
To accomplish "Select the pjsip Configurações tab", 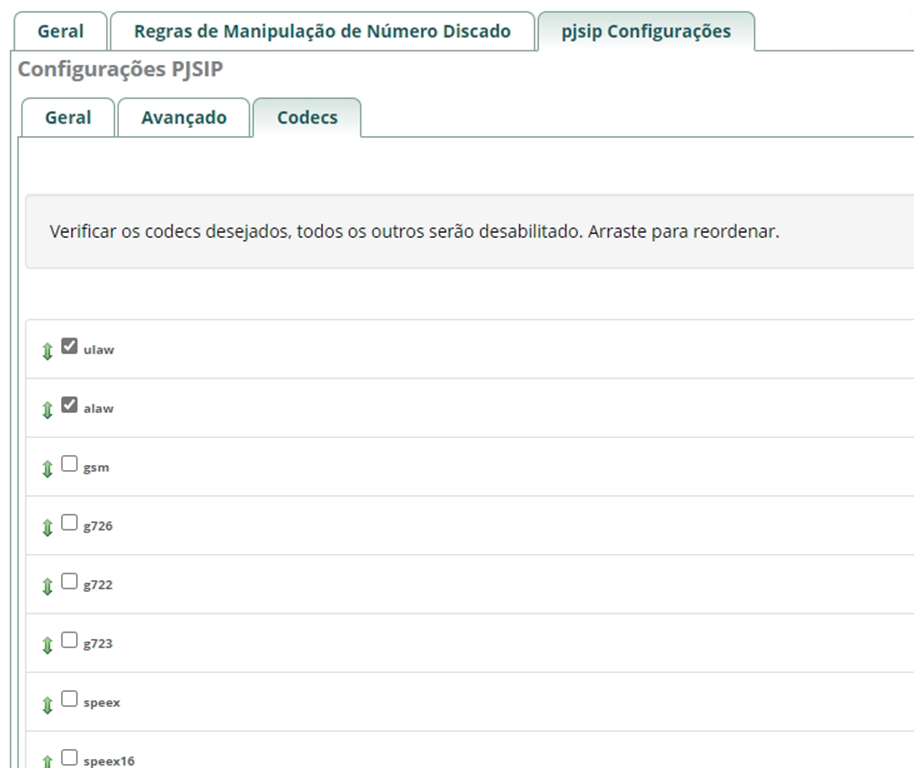I will [x=645, y=31].
